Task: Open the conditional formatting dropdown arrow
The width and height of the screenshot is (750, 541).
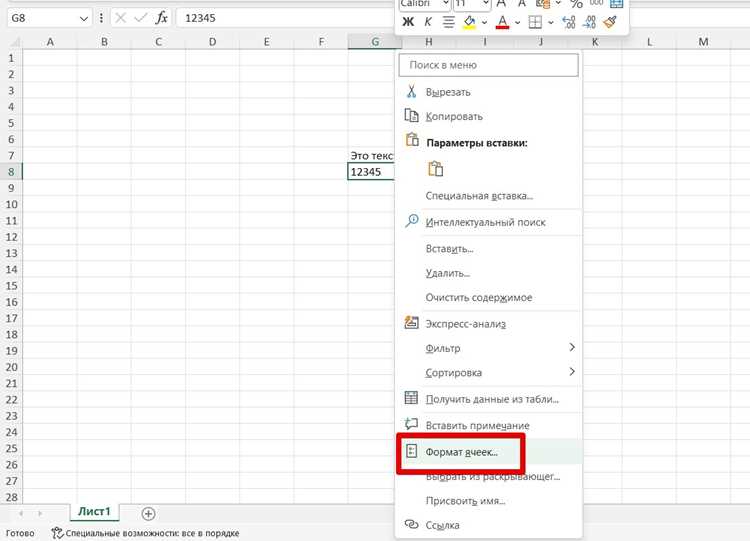Action: 558,4
